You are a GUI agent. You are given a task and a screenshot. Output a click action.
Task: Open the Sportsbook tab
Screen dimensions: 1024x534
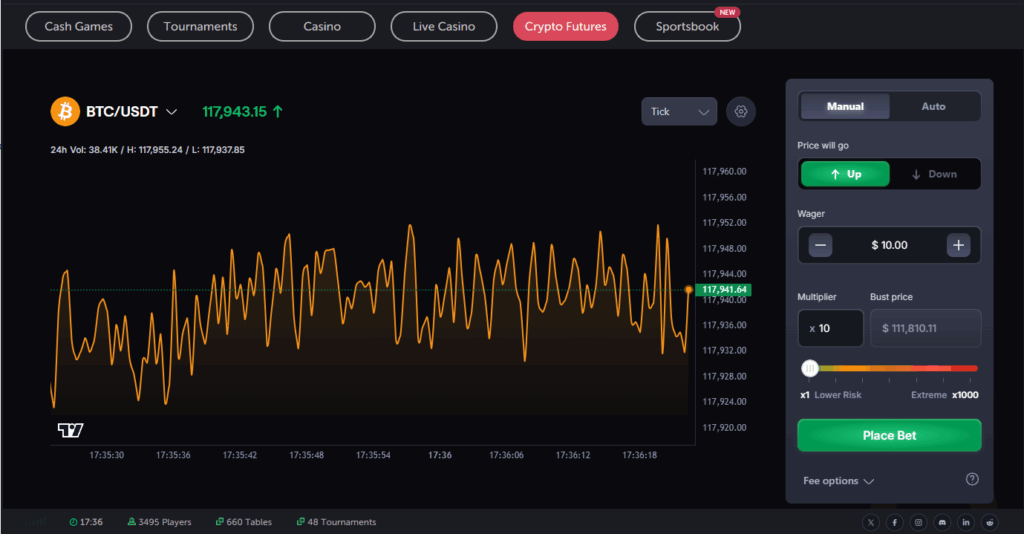687,27
